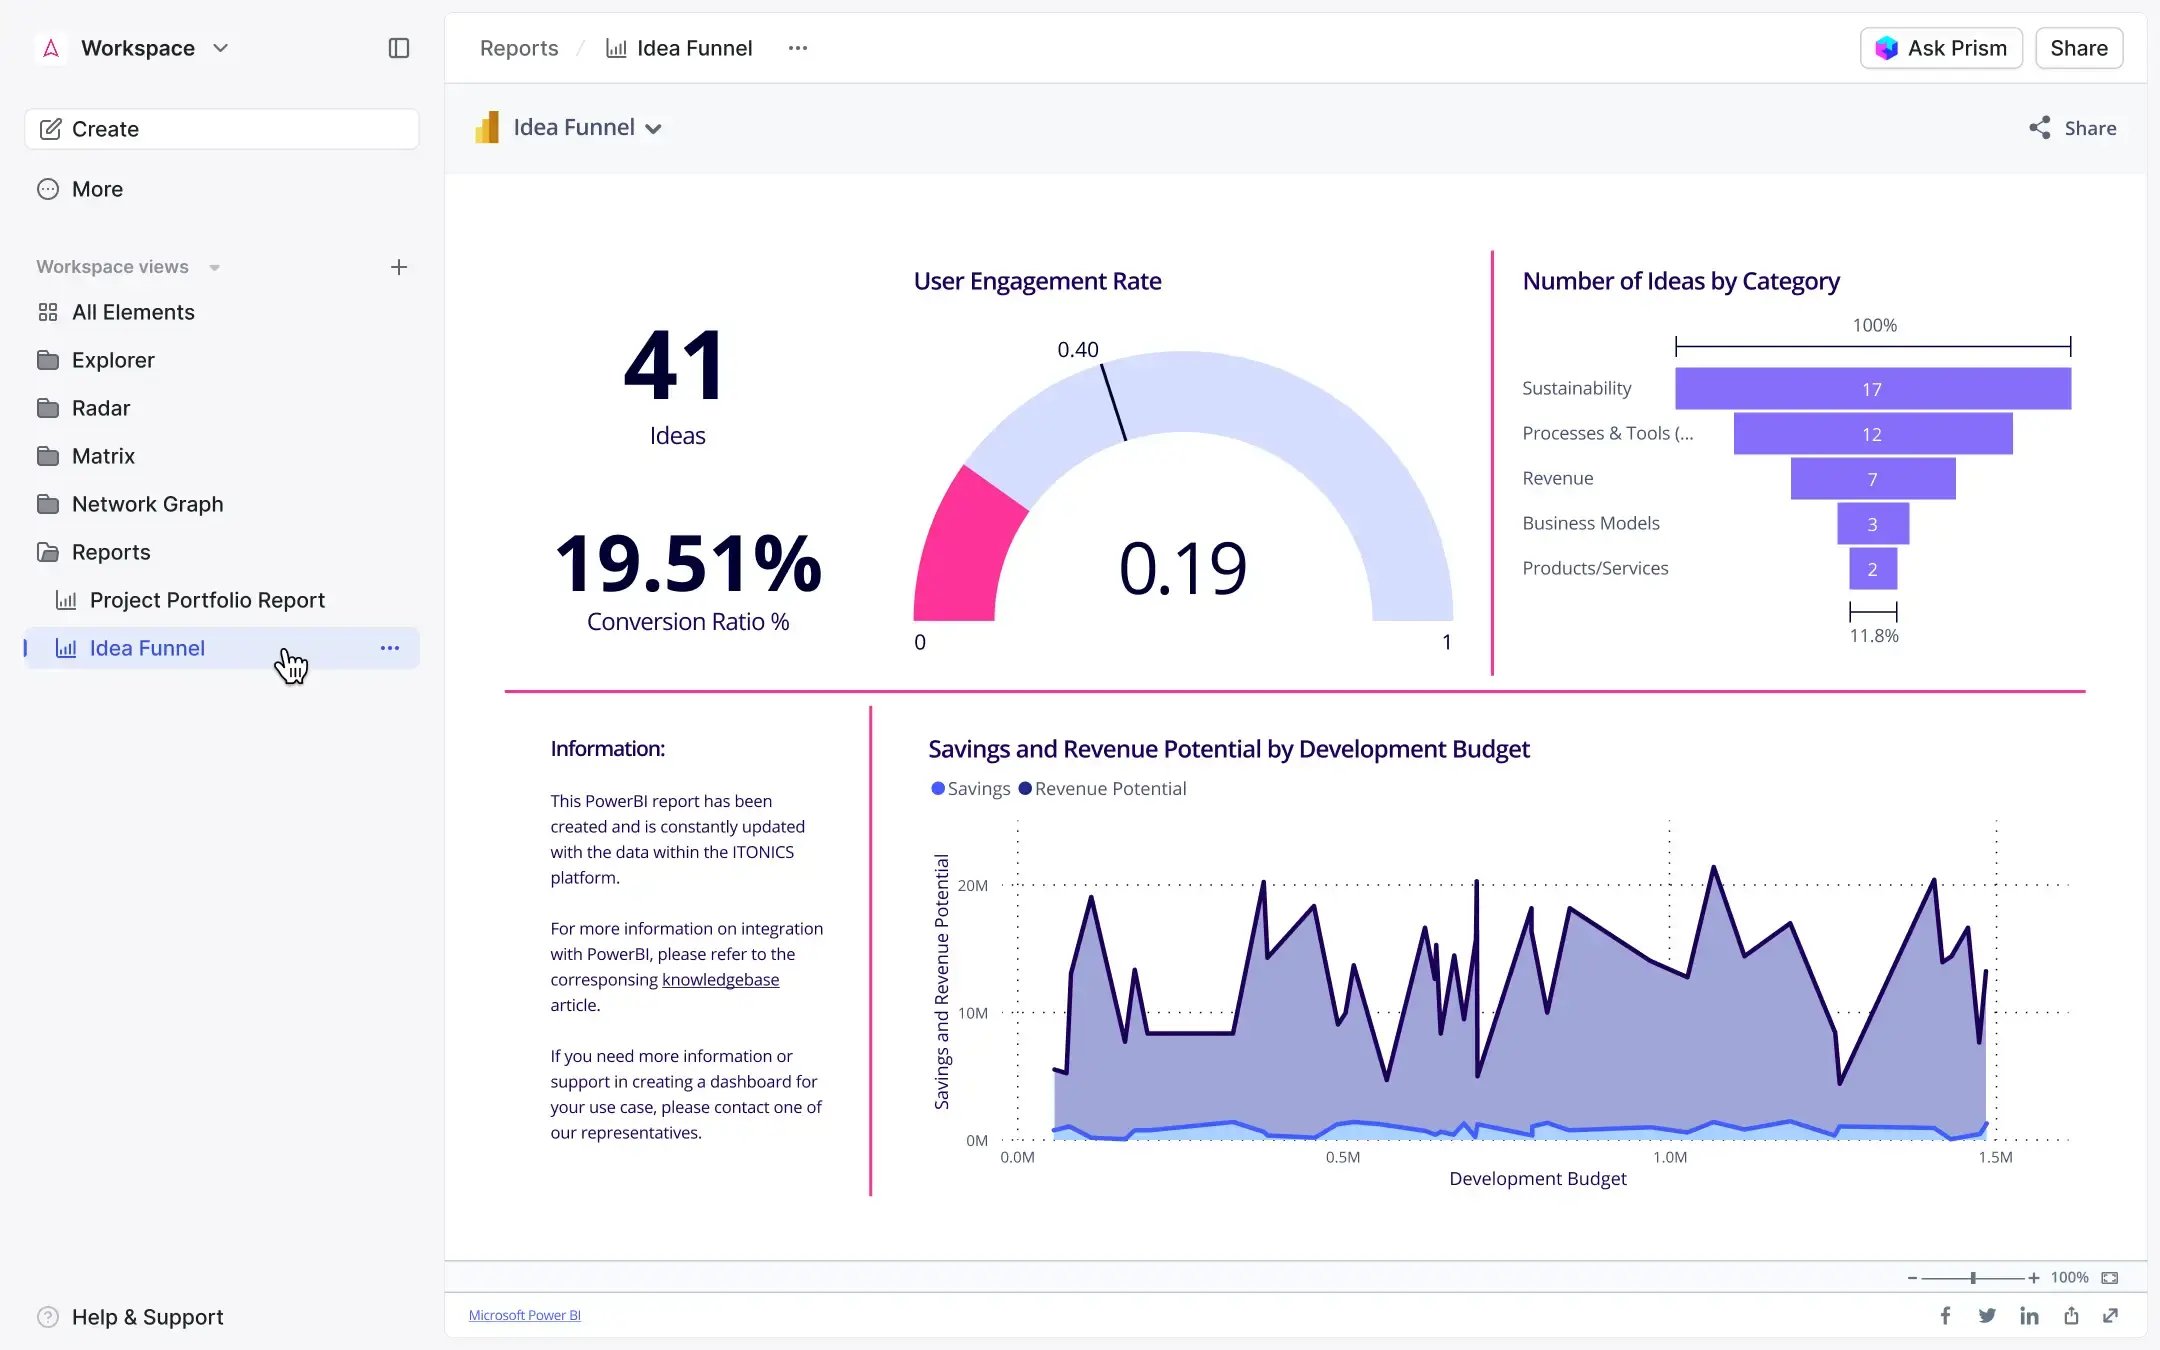Collapse the Reports folder in sidebar
Screen dimensions: 2160x1350
94,552
